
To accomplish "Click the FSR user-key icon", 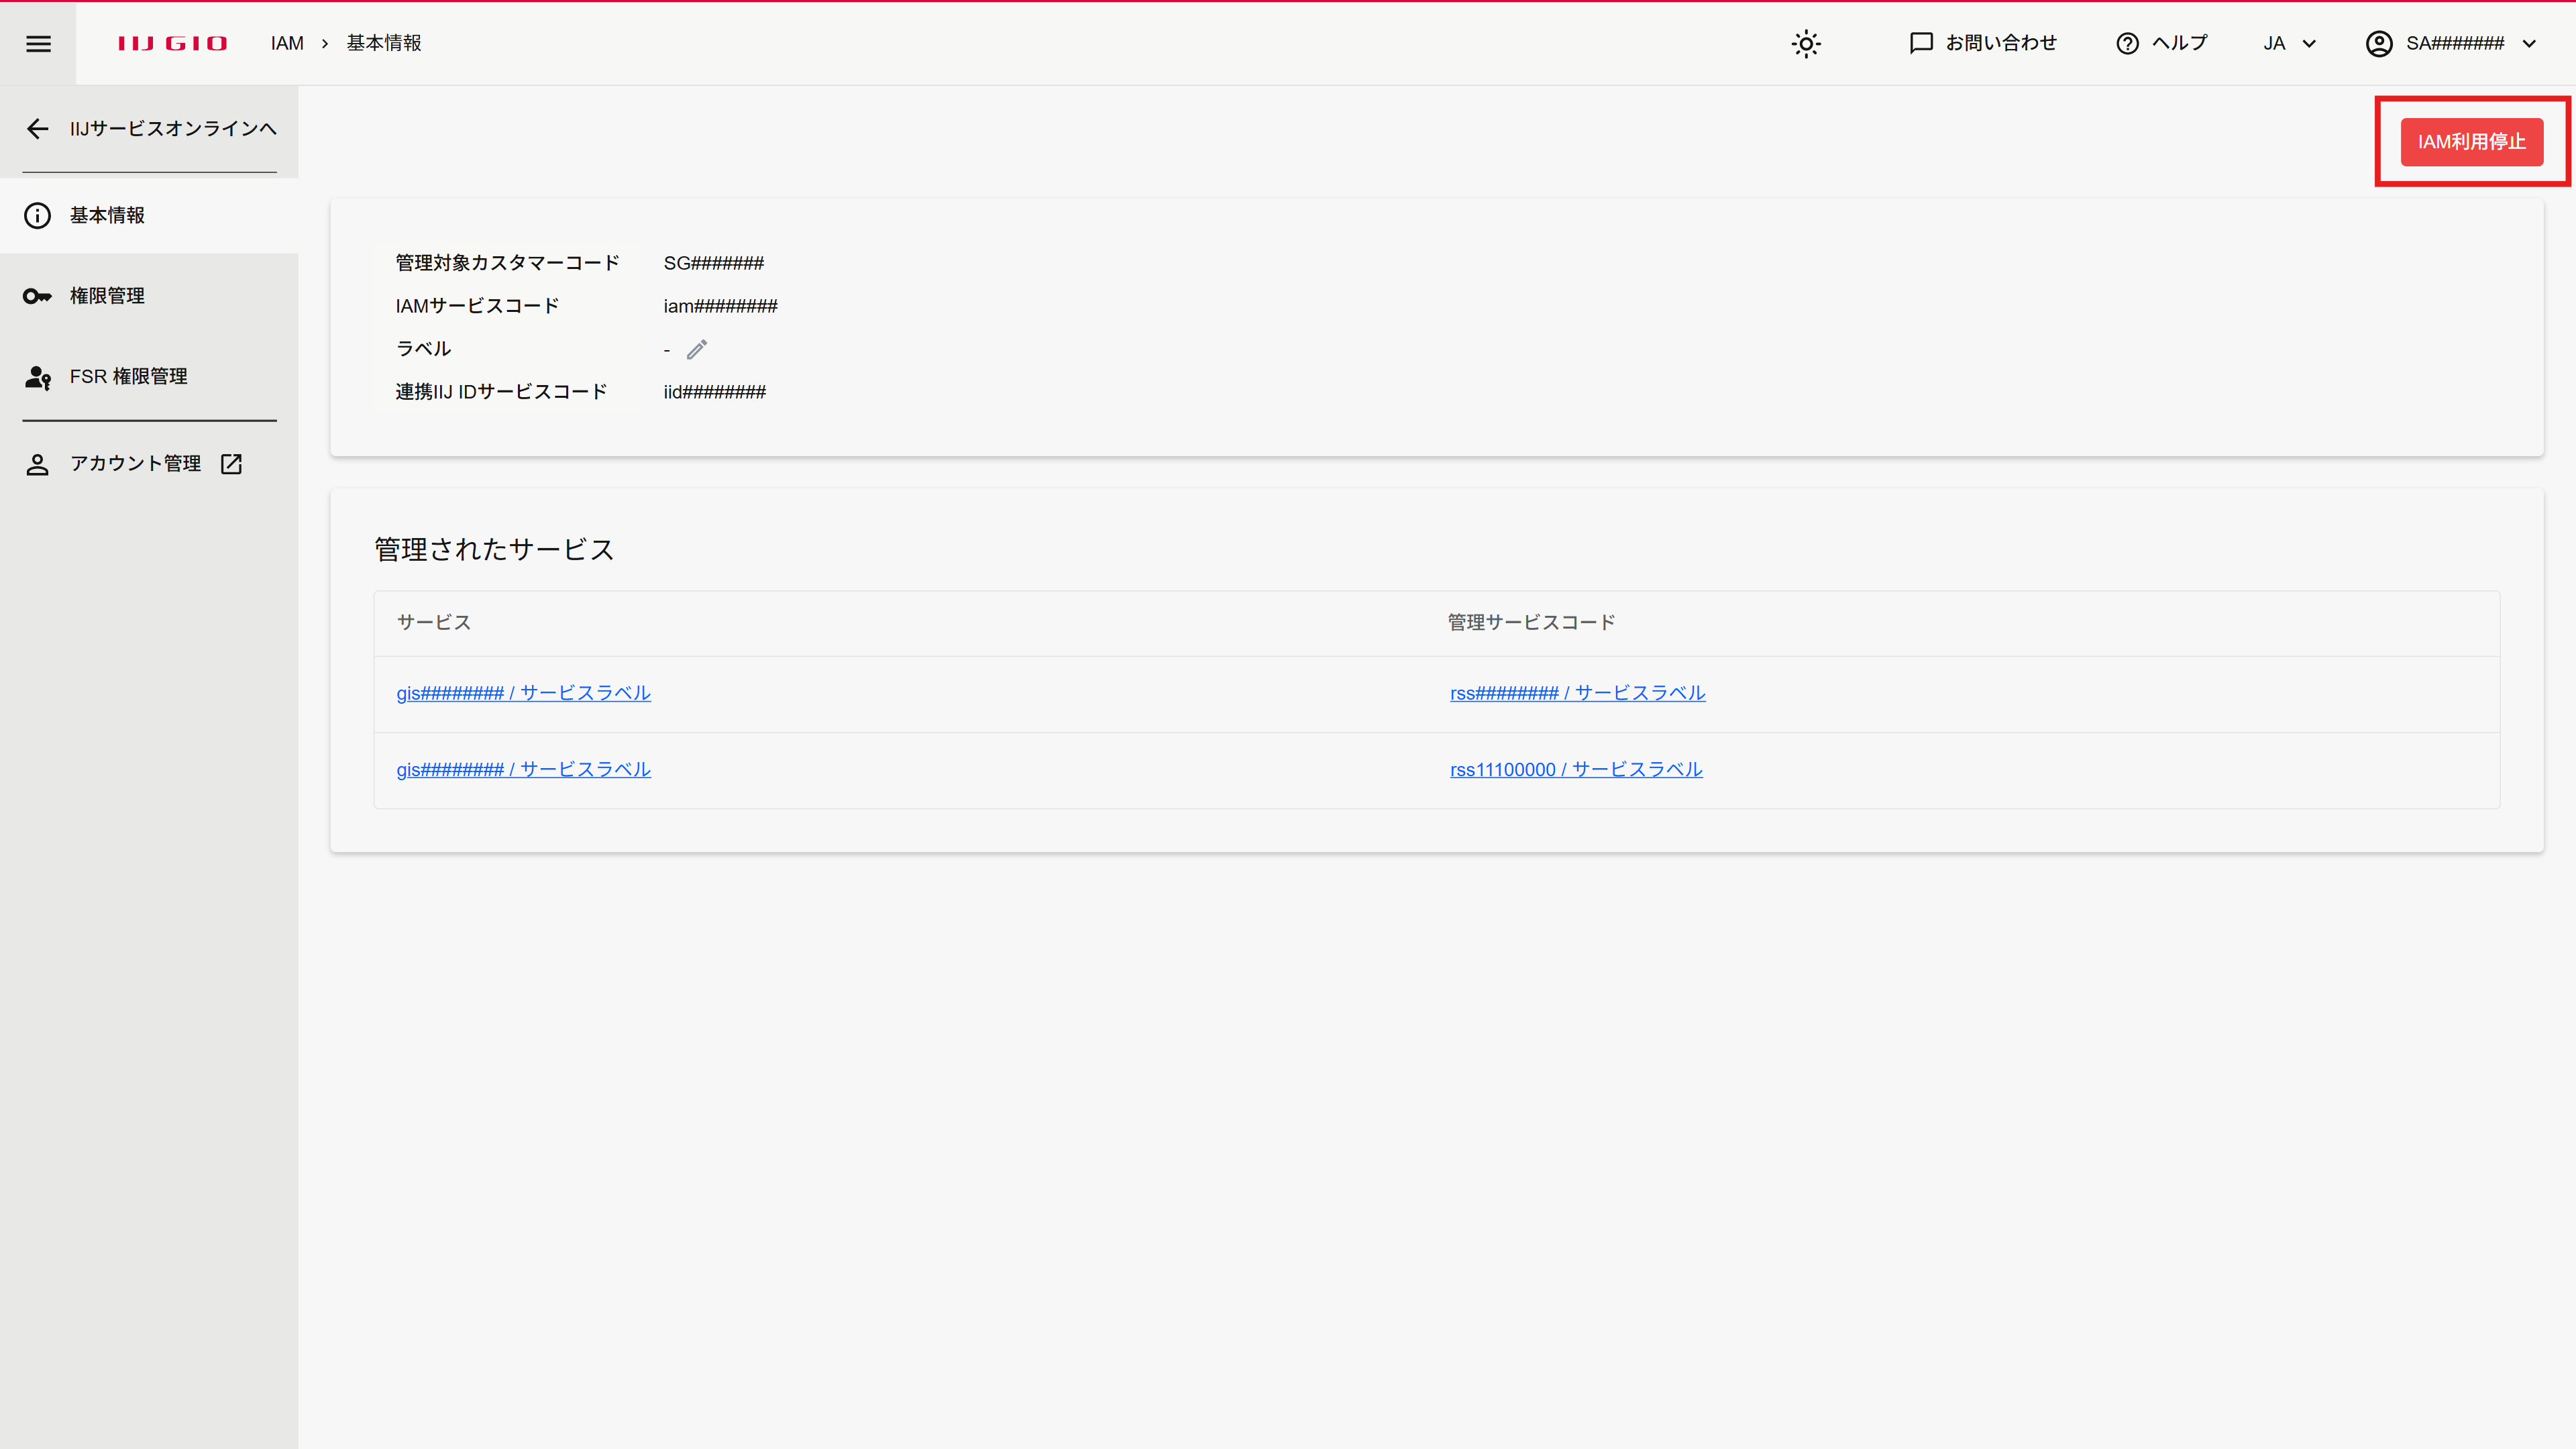I will pyautogui.click(x=38, y=377).
